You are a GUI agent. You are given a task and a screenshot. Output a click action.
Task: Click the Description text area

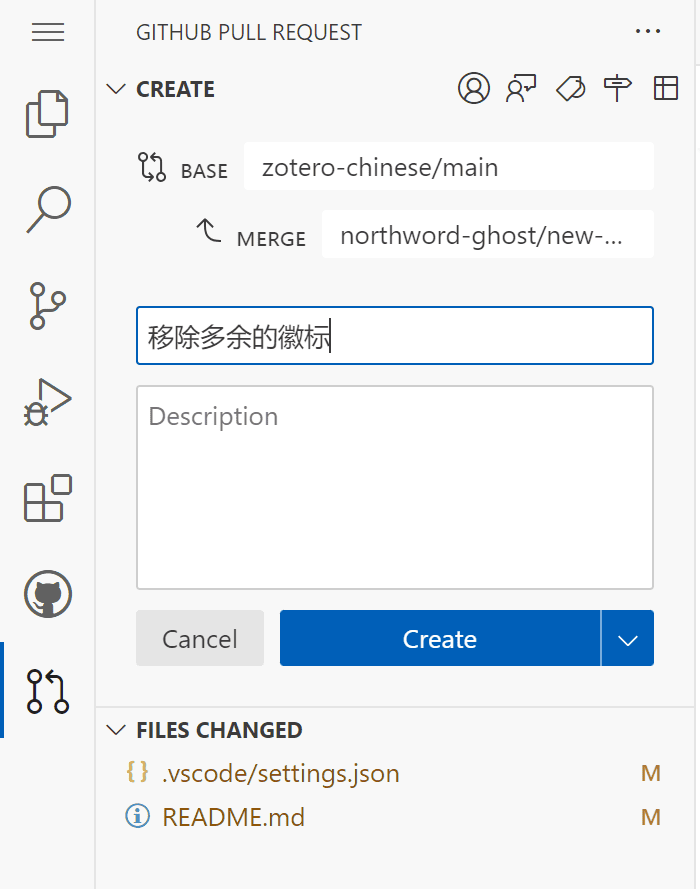click(x=394, y=487)
